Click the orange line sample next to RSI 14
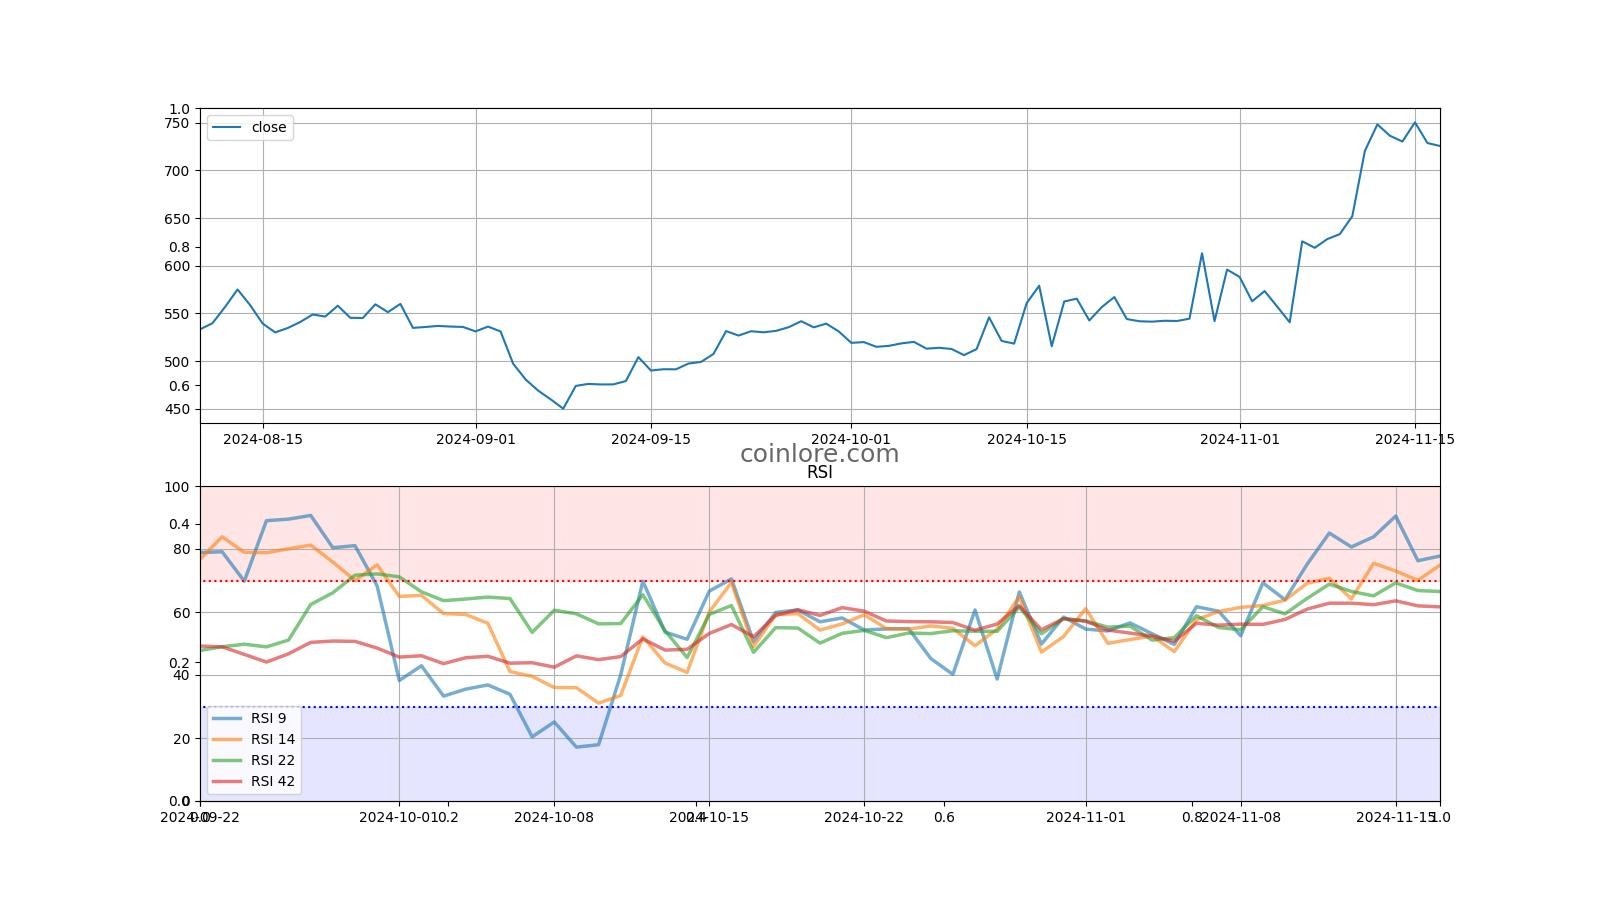The width and height of the screenshot is (1600, 900). (x=227, y=739)
